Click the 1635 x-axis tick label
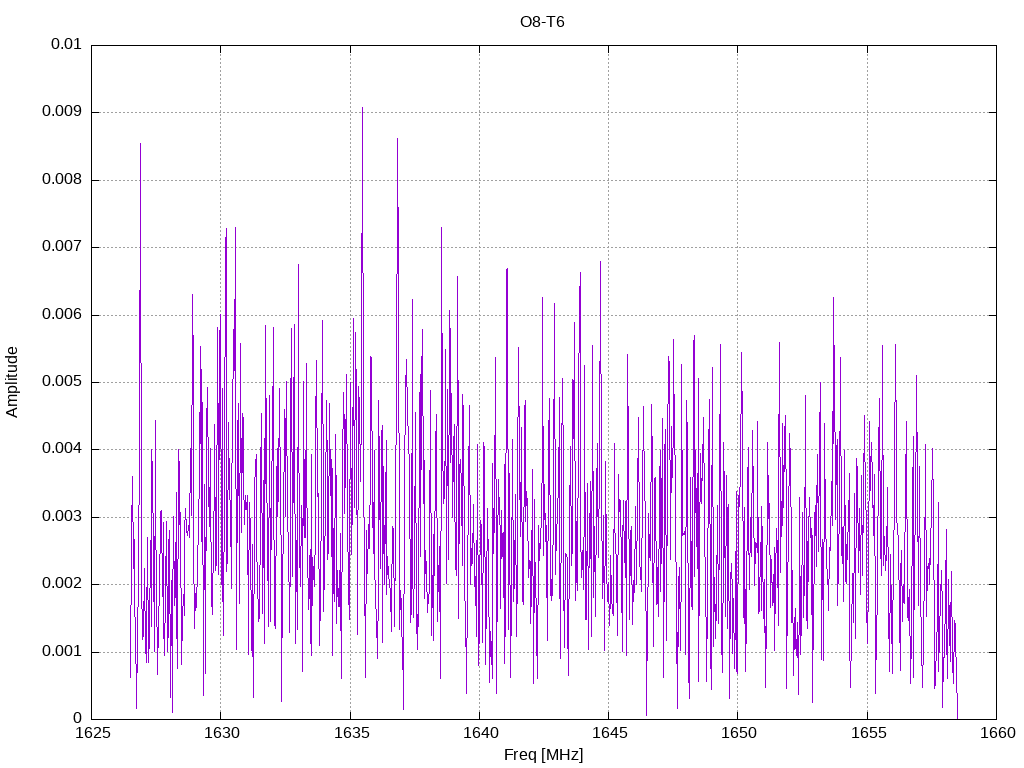The height and width of the screenshot is (768, 1024). (x=351, y=733)
